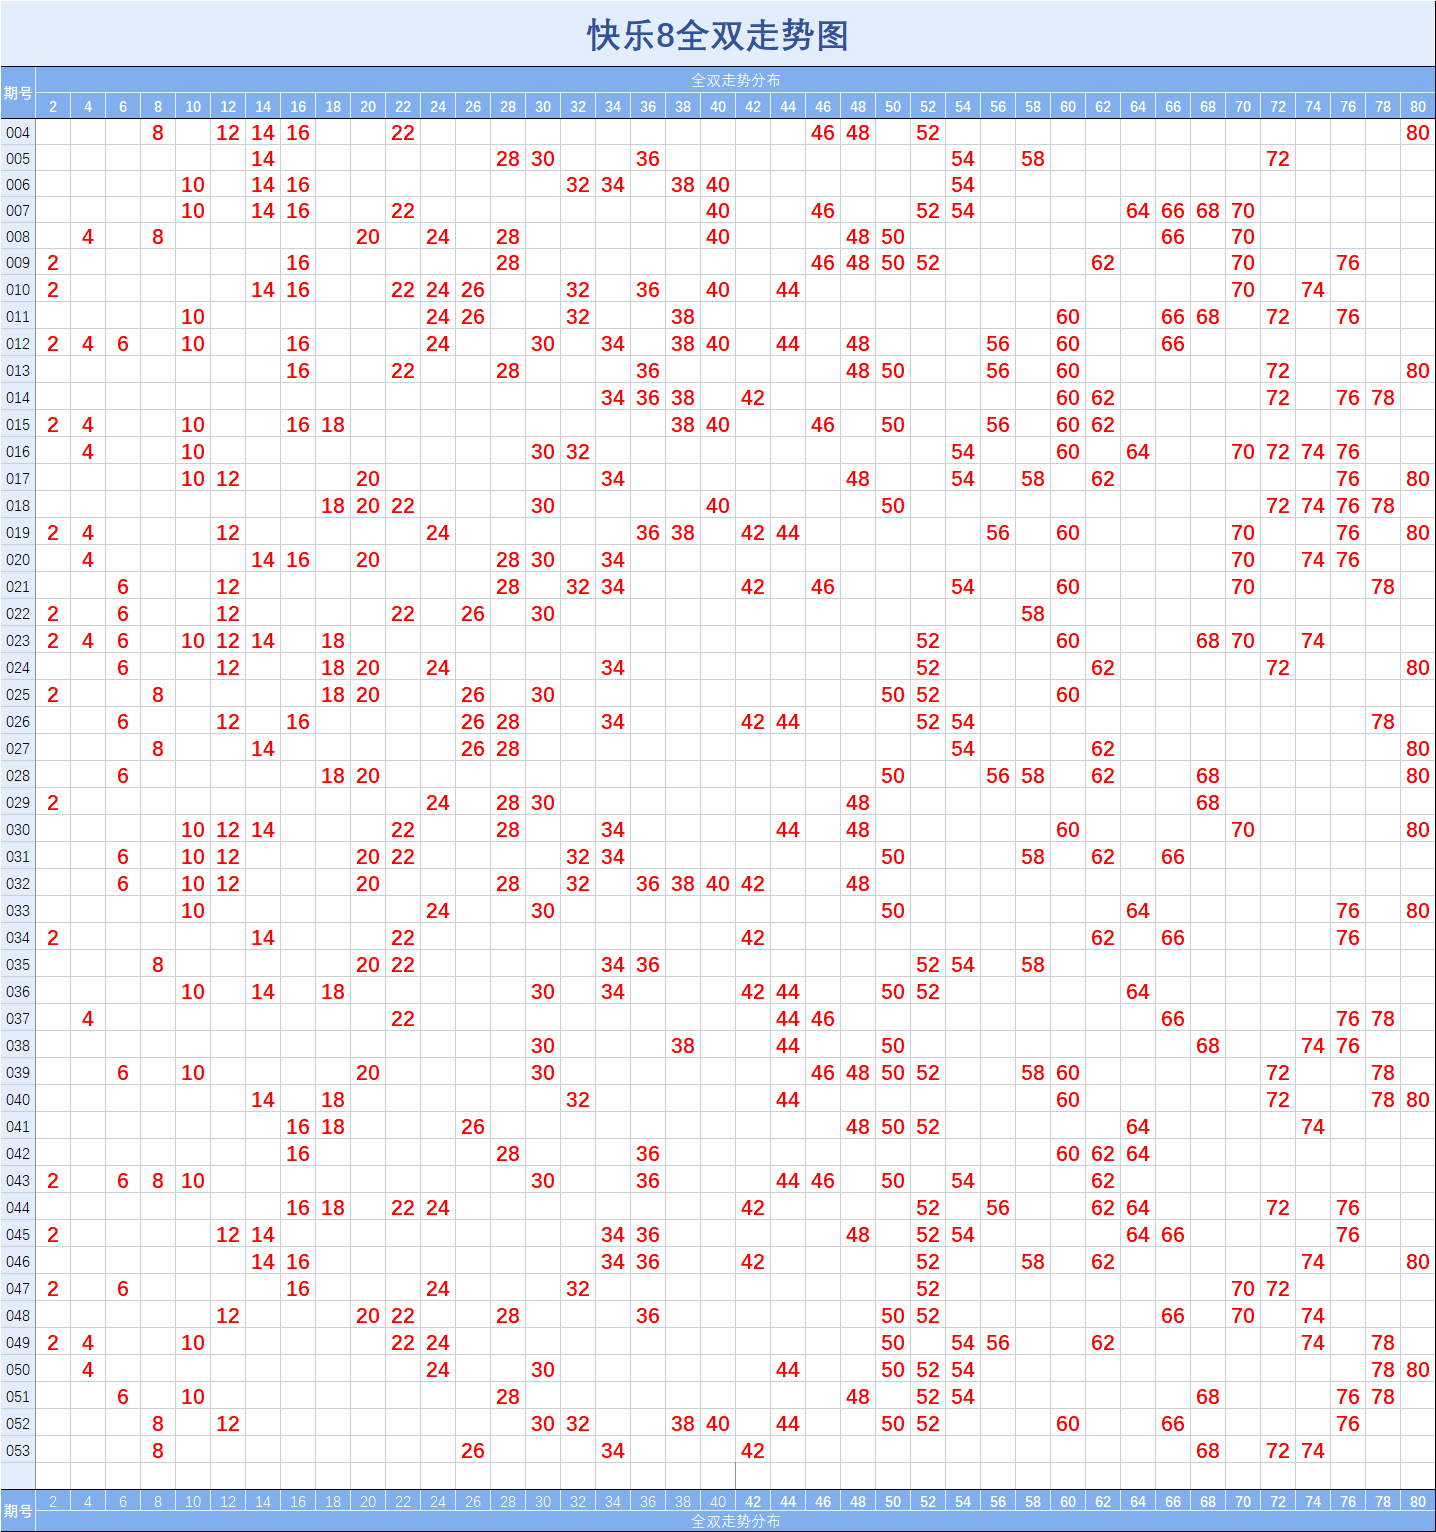Select number 36 in issue 042 row

(648, 1153)
